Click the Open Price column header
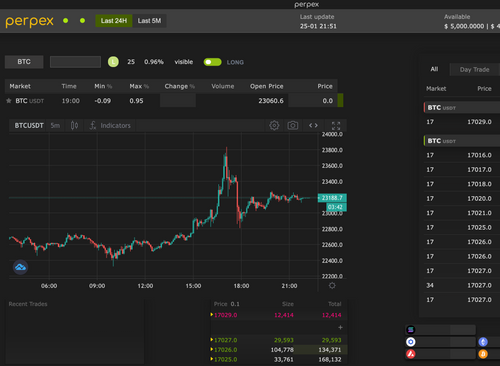Viewport: 500px width, 366px height. click(x=267, y=86)
